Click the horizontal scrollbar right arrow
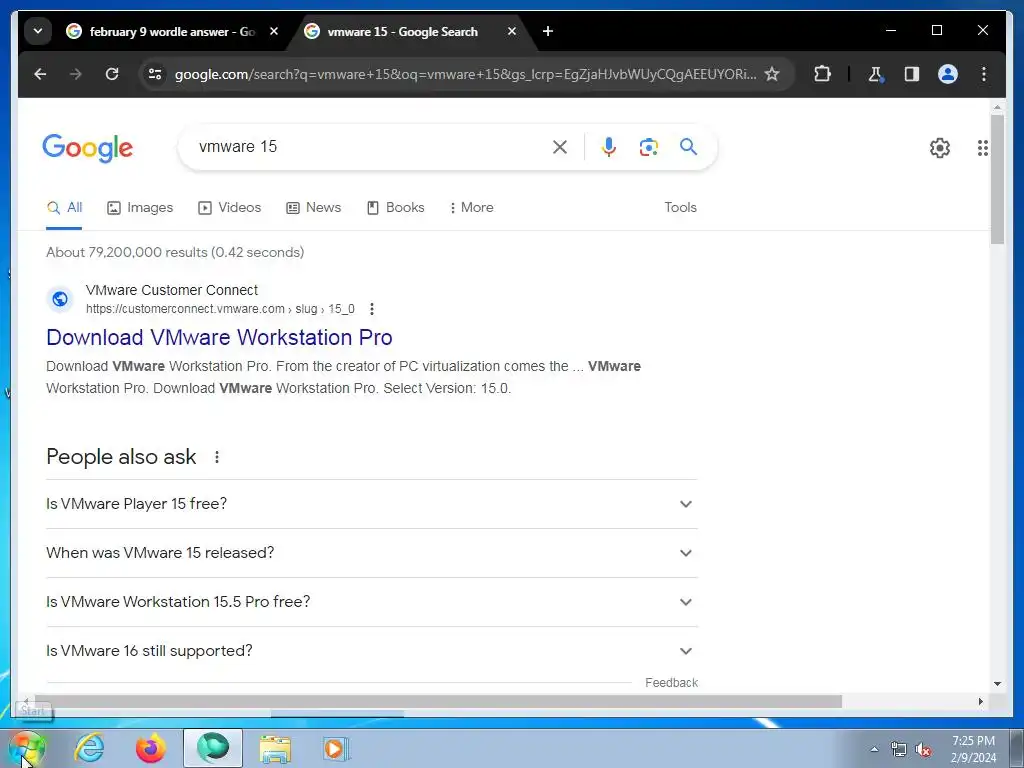This screenshot has width=1024, height=768. pyautogui.click(x=980, y=701)
